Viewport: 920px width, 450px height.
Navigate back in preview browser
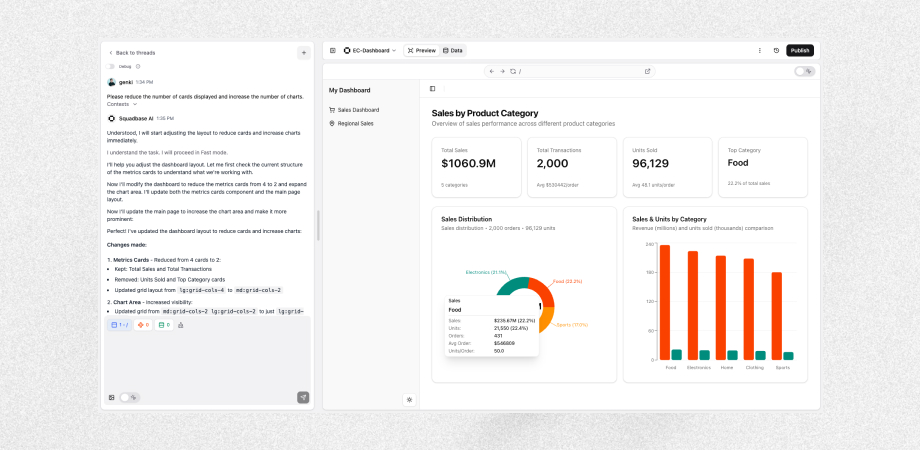coord(492,71)
